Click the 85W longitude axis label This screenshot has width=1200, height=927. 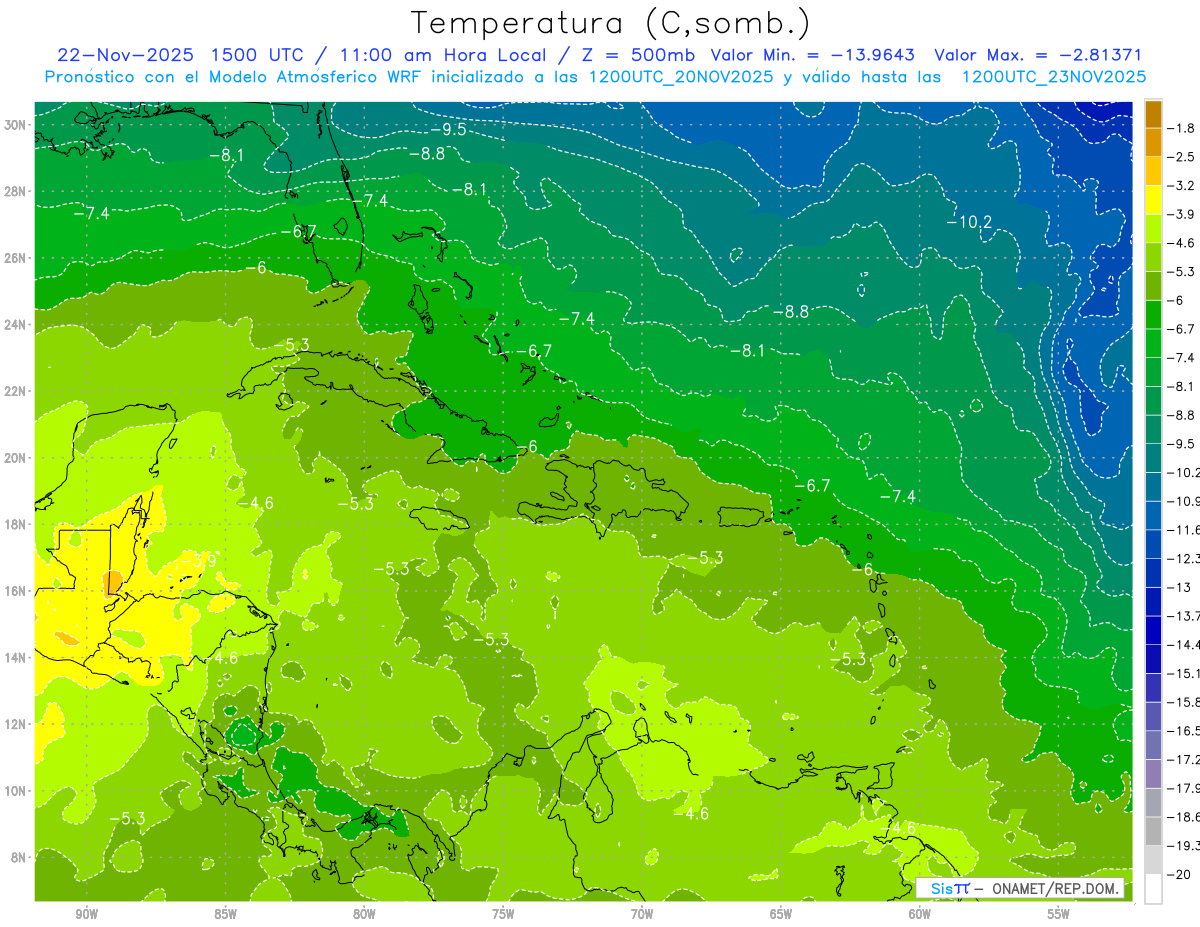(224, 915)
